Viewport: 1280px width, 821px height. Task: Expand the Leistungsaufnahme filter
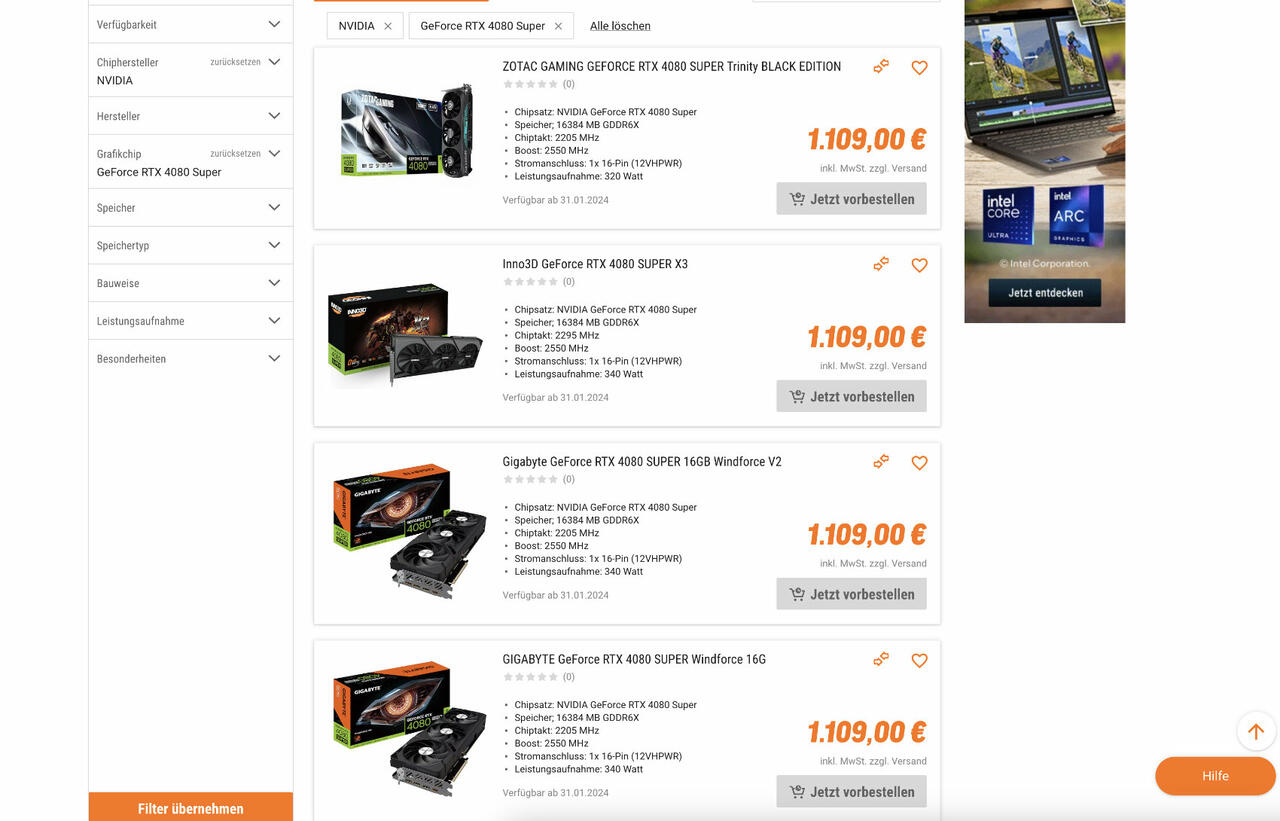click(x=190, y=321)
